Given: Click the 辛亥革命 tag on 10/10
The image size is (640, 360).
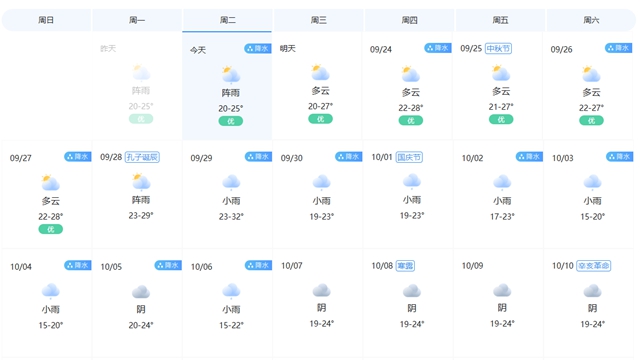Looking at the screenshot, I should 593,266.
